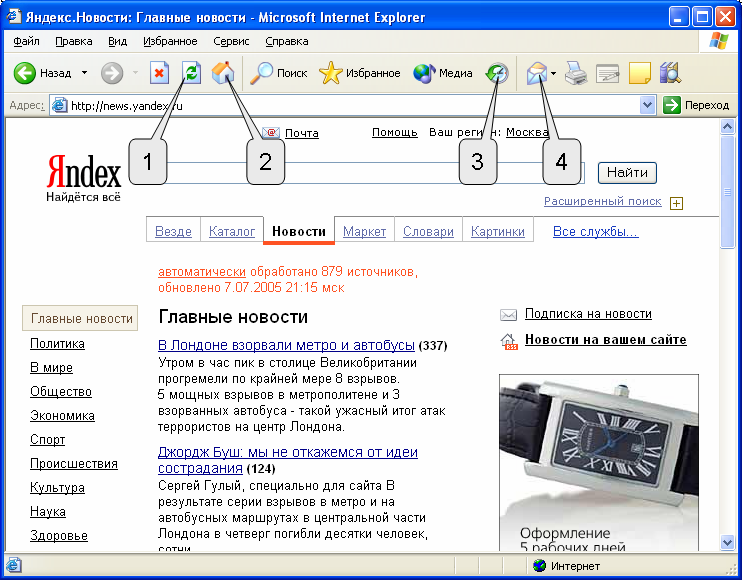Open the Справка menu
The image size is (742, 580).
(x=287, y=41)
